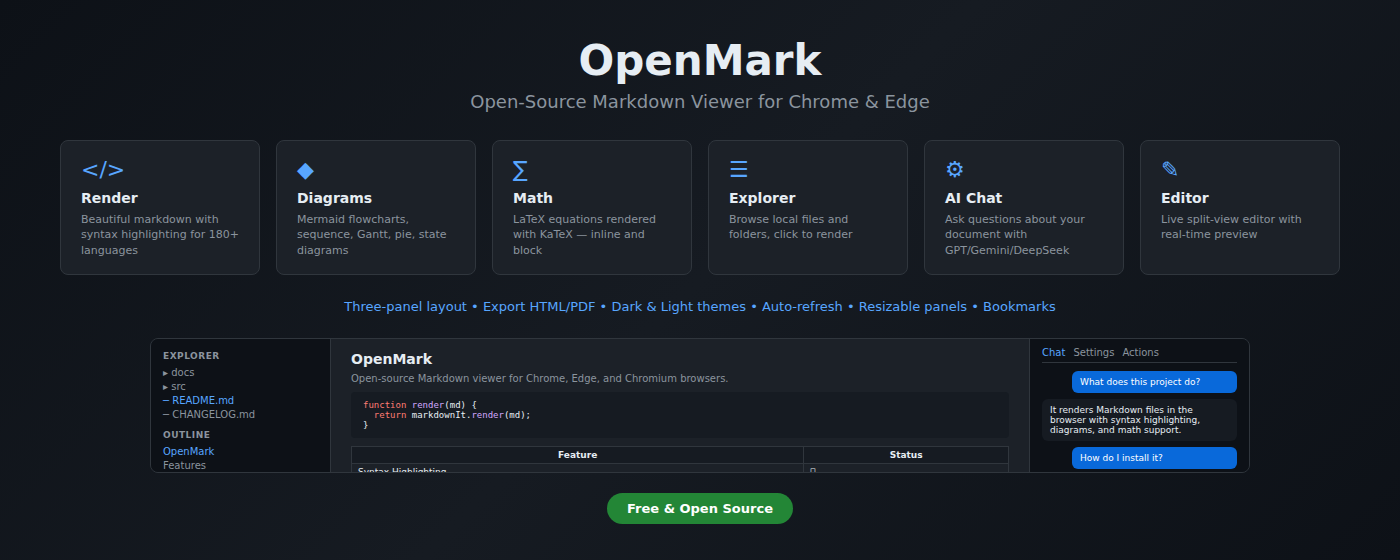Image resolution: width=1400 pixels, height=560 pixels.
Task: Select the Math feature card title
Action: pos(532,198)
